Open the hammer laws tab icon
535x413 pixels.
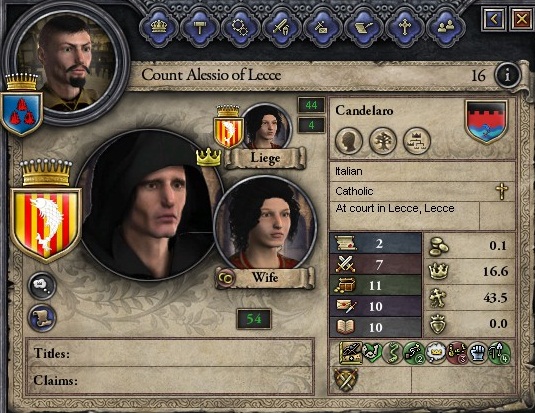click(200, 26)
